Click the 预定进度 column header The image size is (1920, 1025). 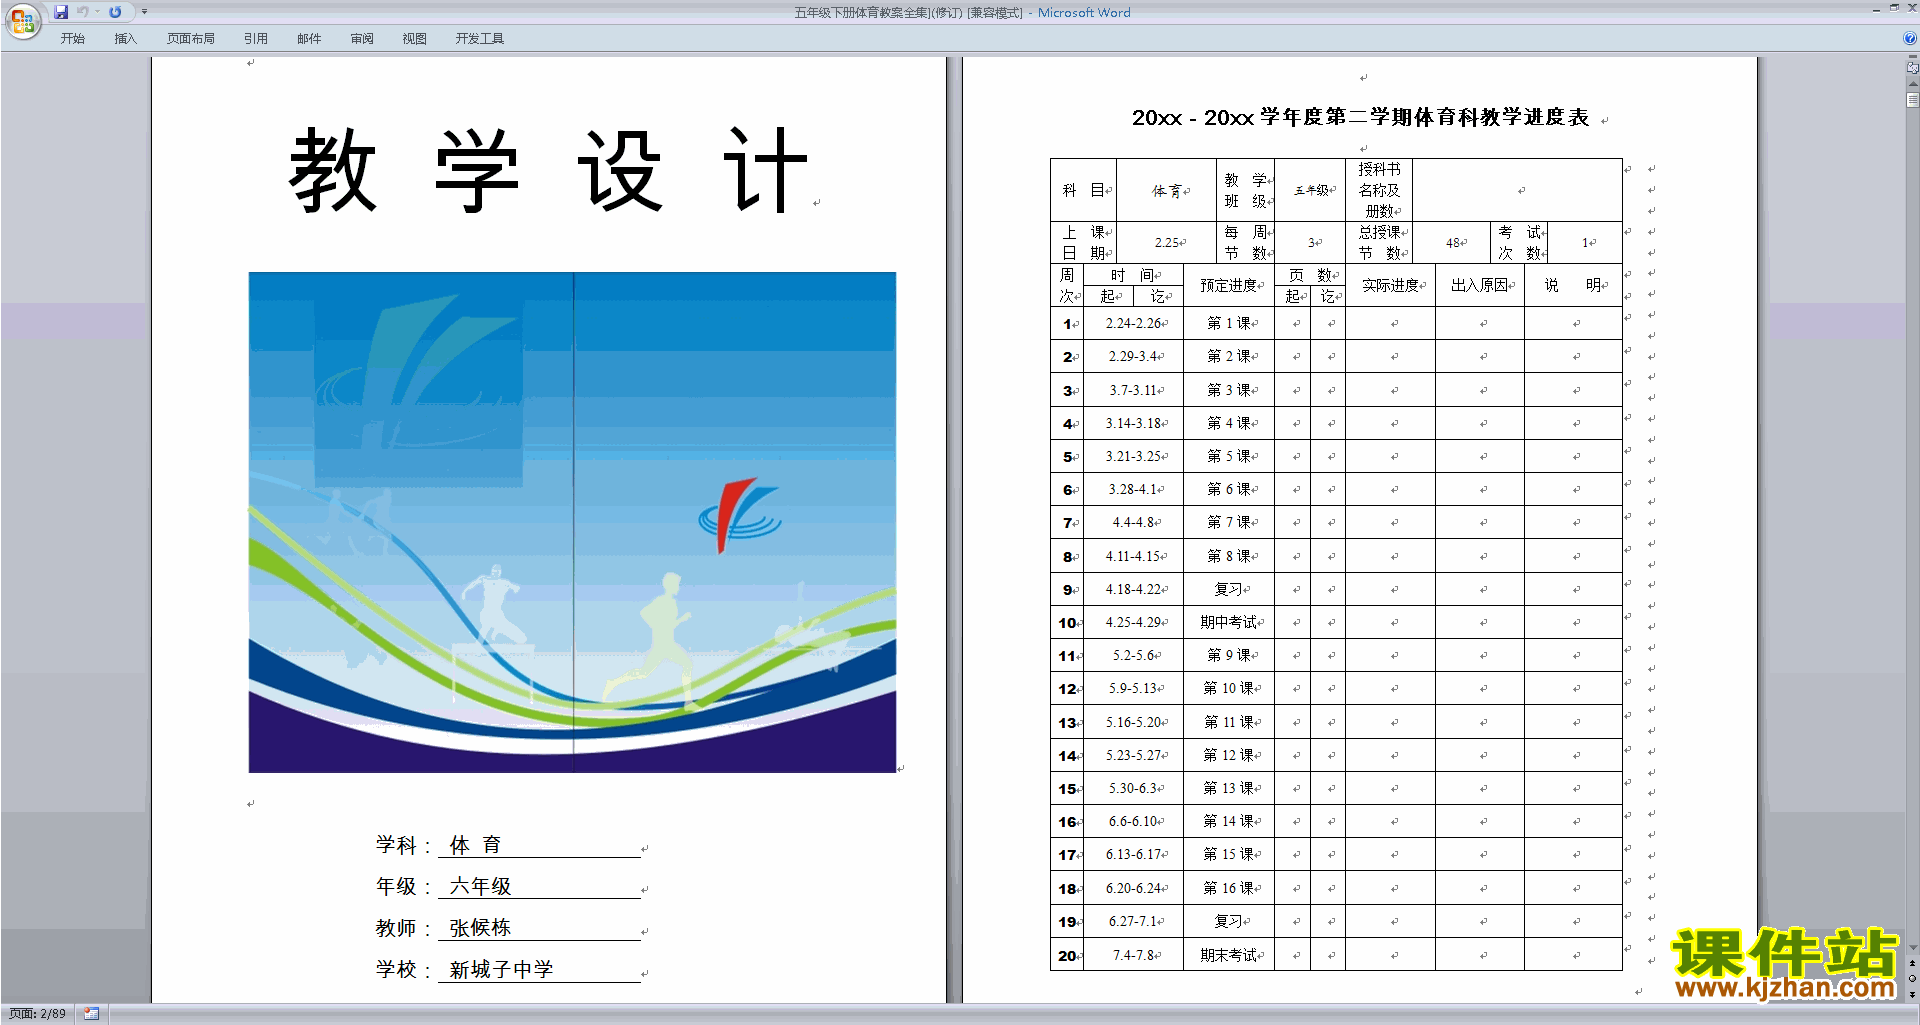(1229, 285)
